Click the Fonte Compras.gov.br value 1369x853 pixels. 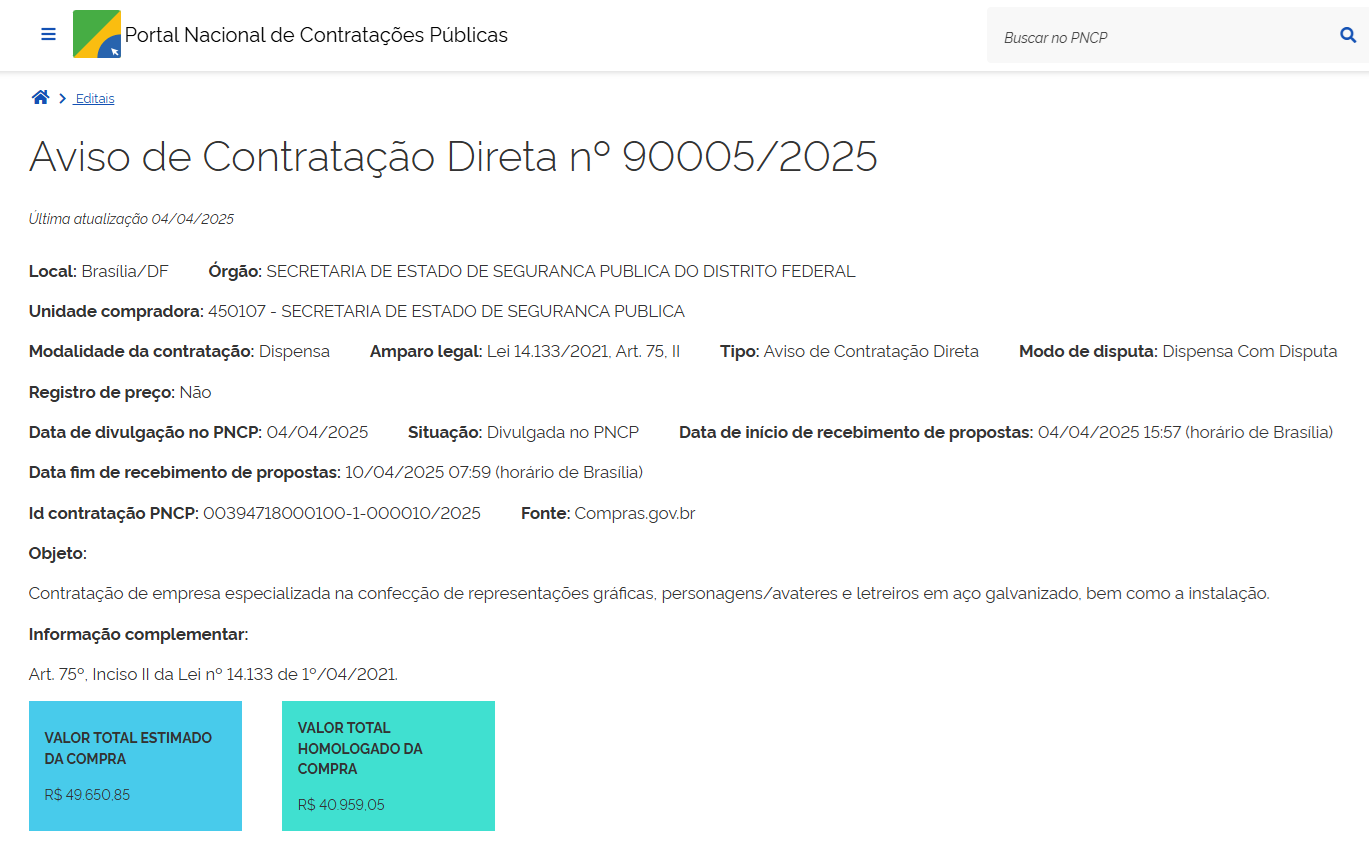tap(634, 513)
